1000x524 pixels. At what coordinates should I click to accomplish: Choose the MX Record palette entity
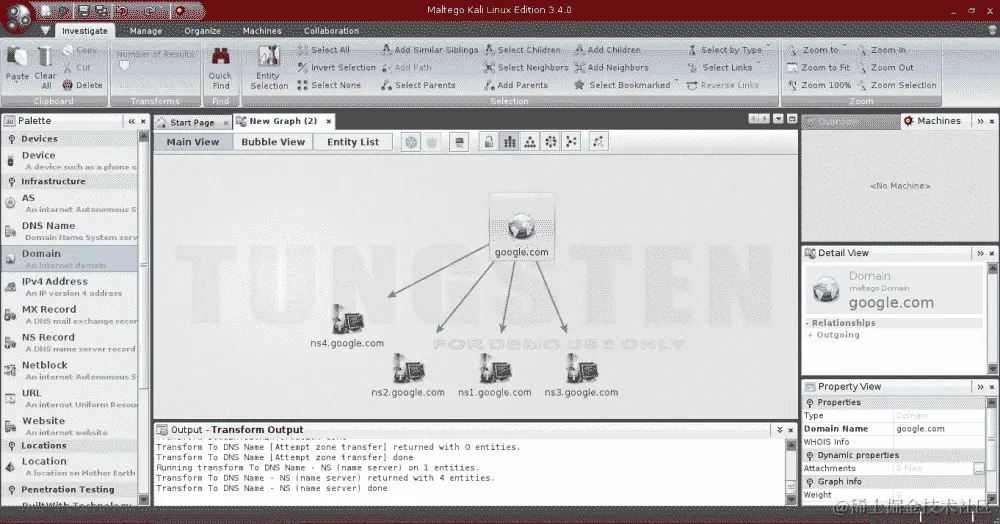tap(70, 314)
